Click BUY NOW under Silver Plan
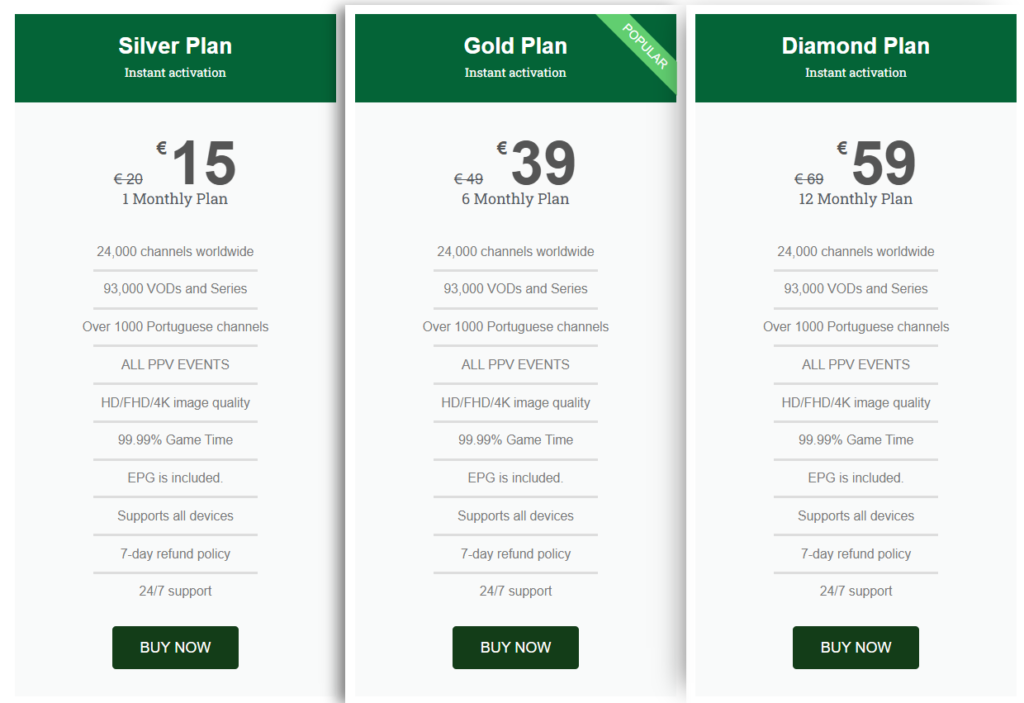The image size is (1024, 703). coord(175,647)
